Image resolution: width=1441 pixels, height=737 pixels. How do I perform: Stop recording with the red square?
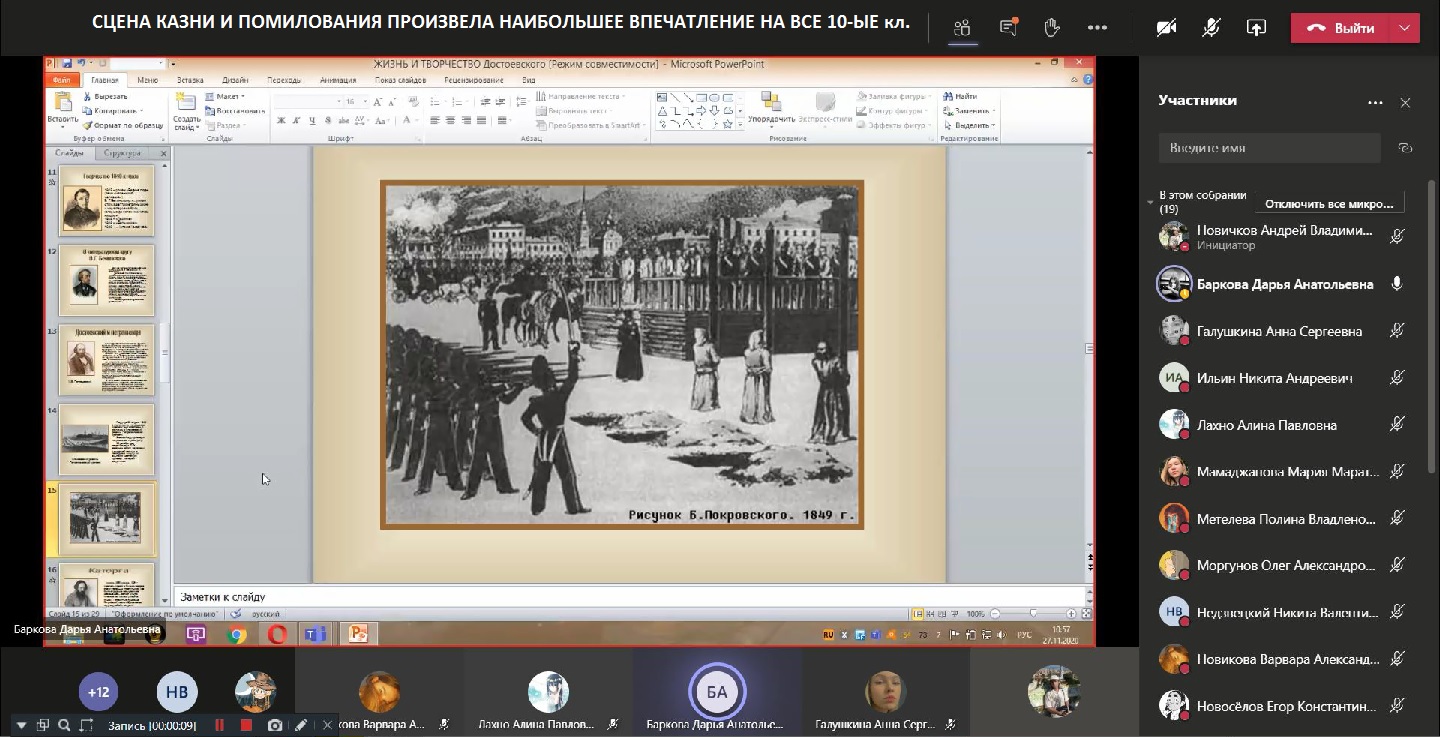pos(246,725)
